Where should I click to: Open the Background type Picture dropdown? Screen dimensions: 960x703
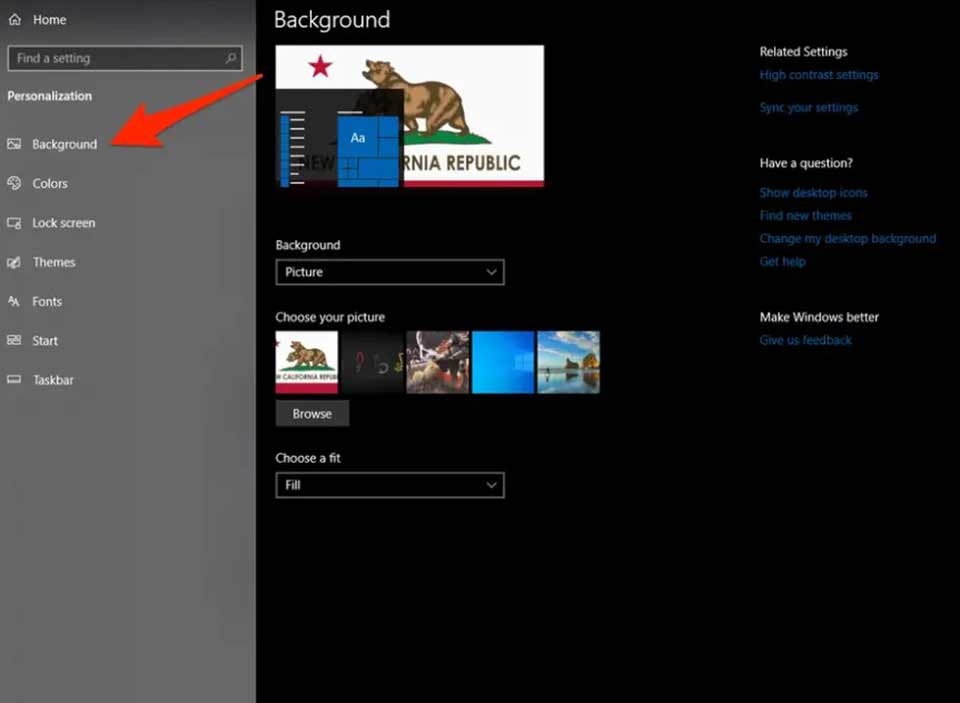390,272
